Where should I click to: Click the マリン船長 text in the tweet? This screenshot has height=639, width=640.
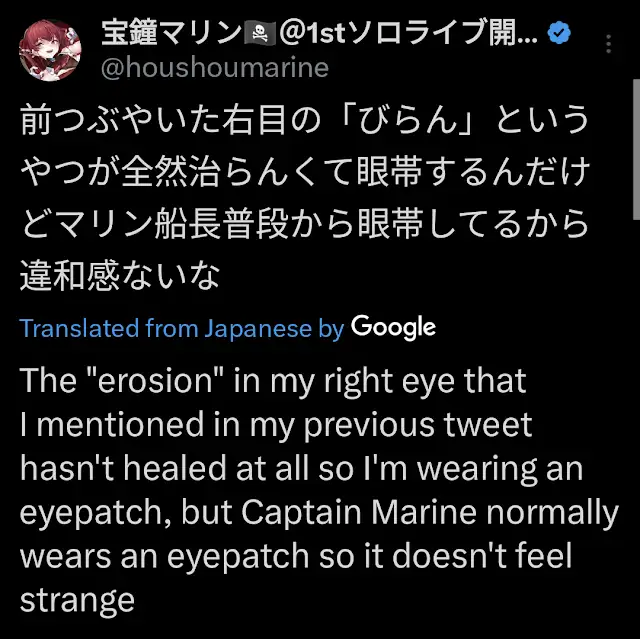(136, 225)
